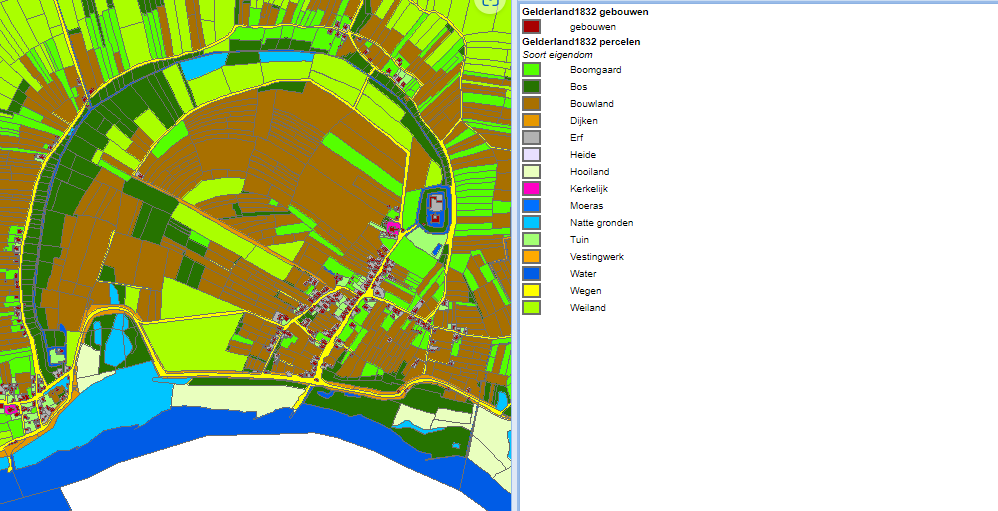Click the dark red gebouwen legend swatch

pos(531,27)
